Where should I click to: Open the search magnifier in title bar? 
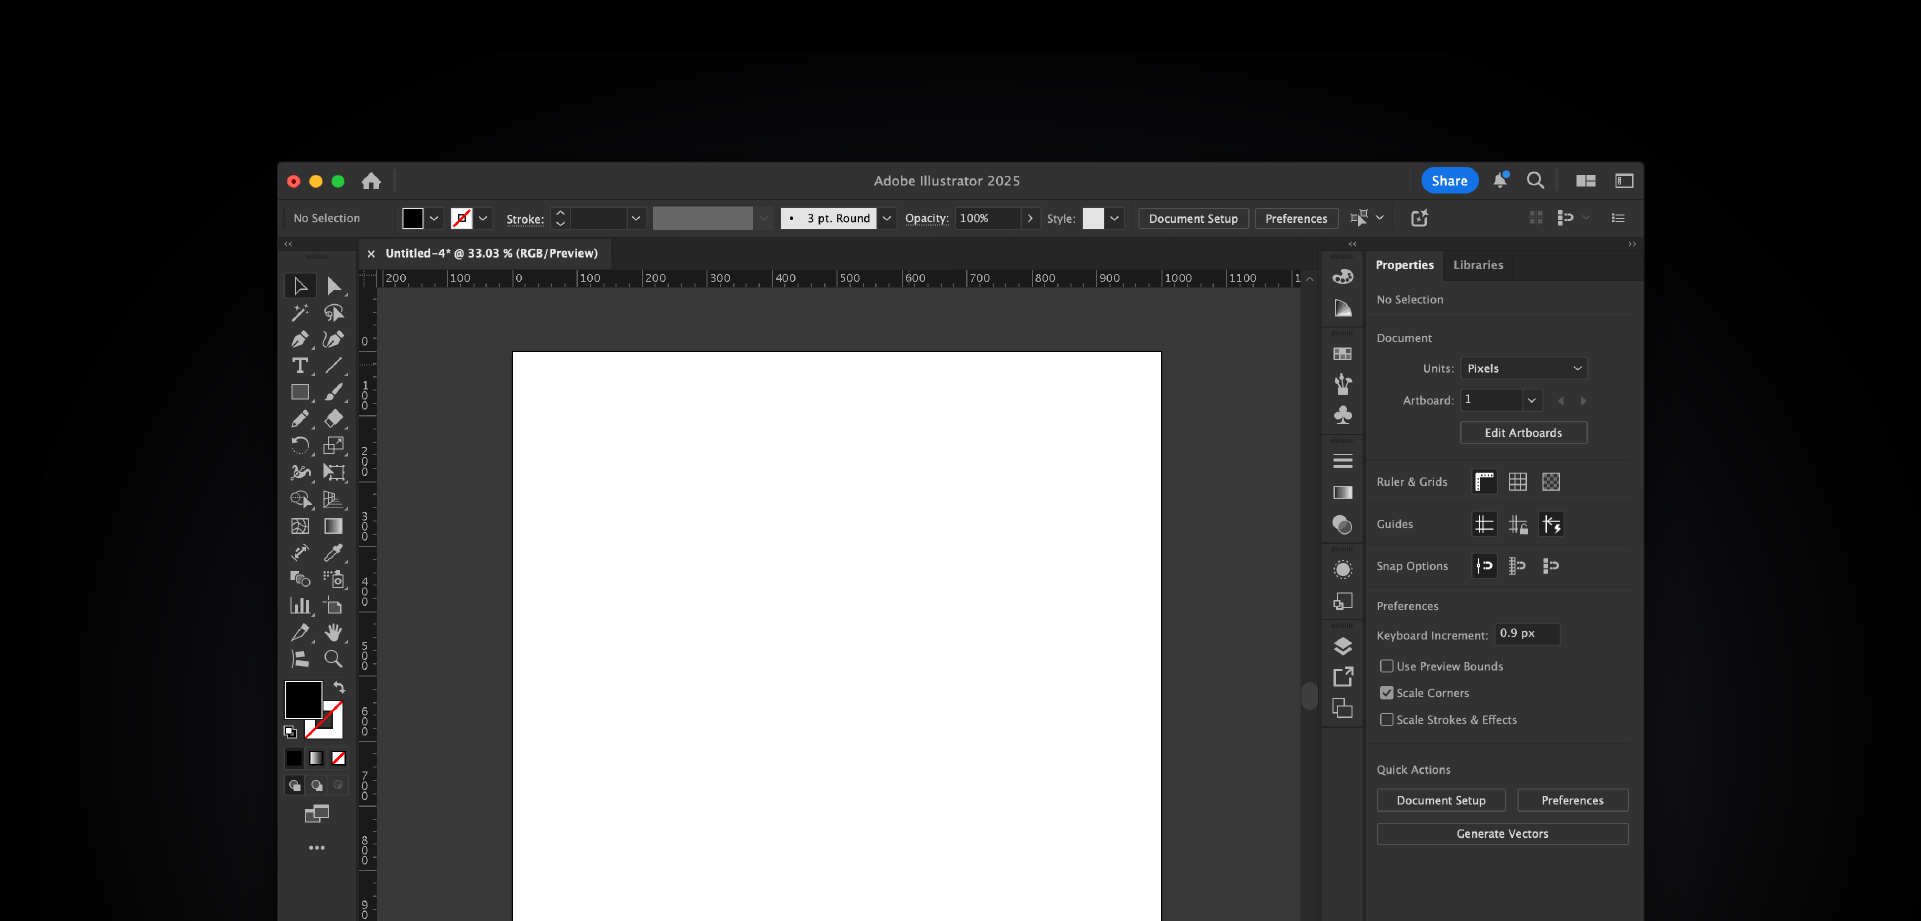[x=1536, y=181]
